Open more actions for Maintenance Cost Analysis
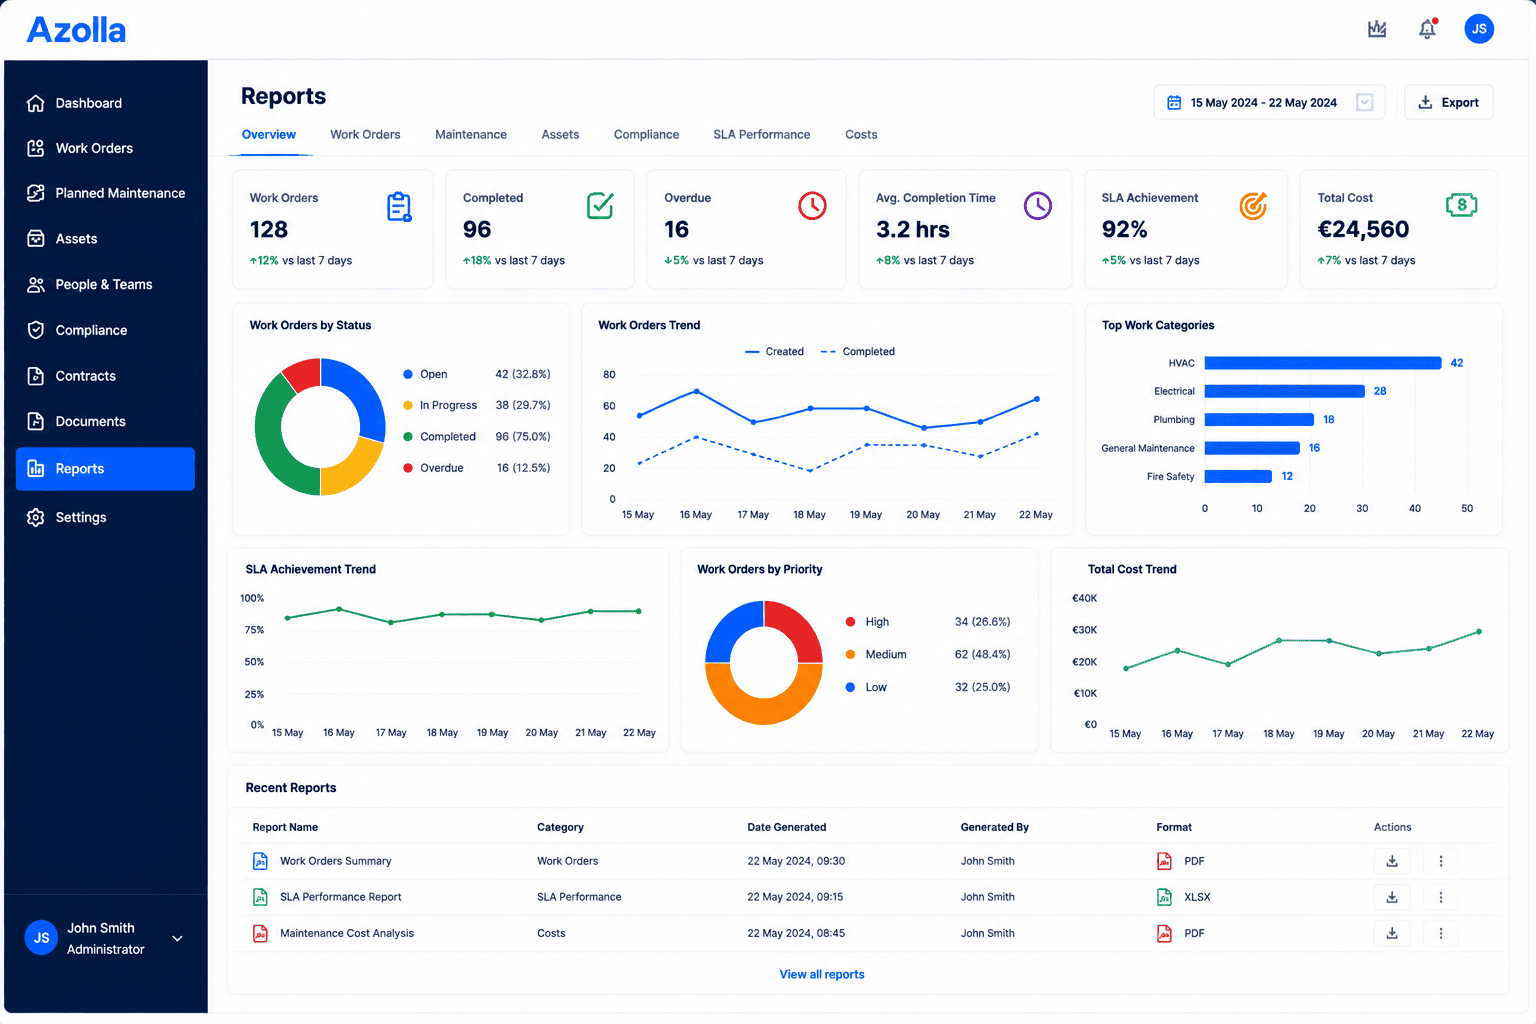This screenshot has width=1536, height=1024. point(1441,933)
